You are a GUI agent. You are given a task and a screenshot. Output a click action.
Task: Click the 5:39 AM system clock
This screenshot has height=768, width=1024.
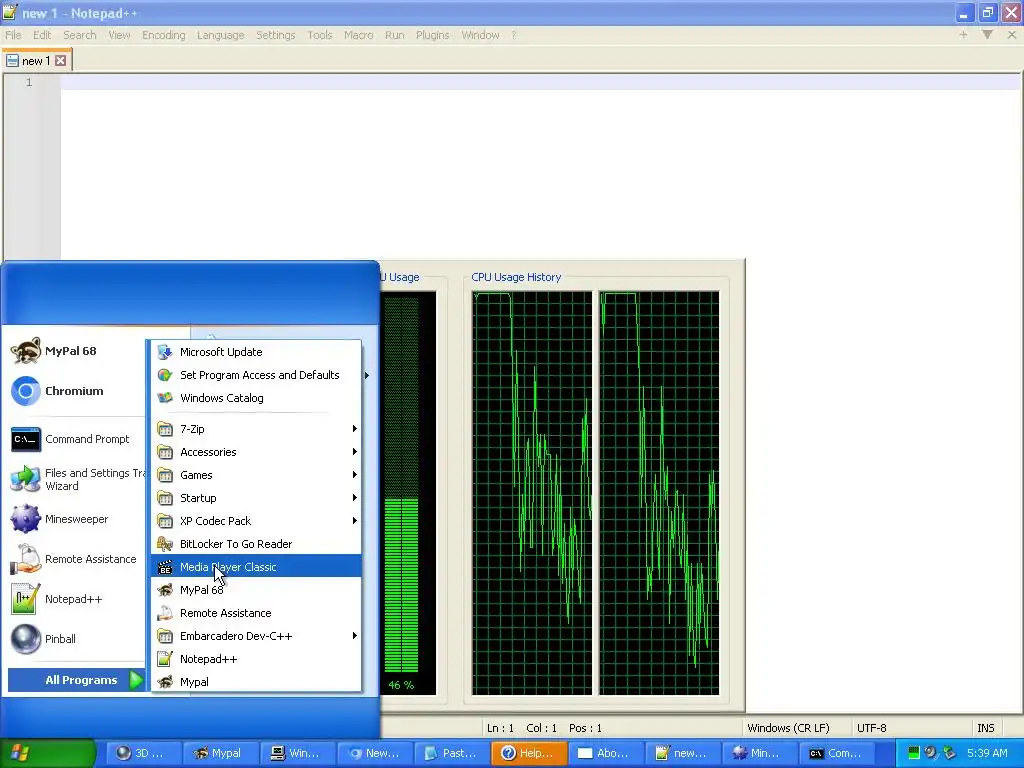tap(987, 753)
